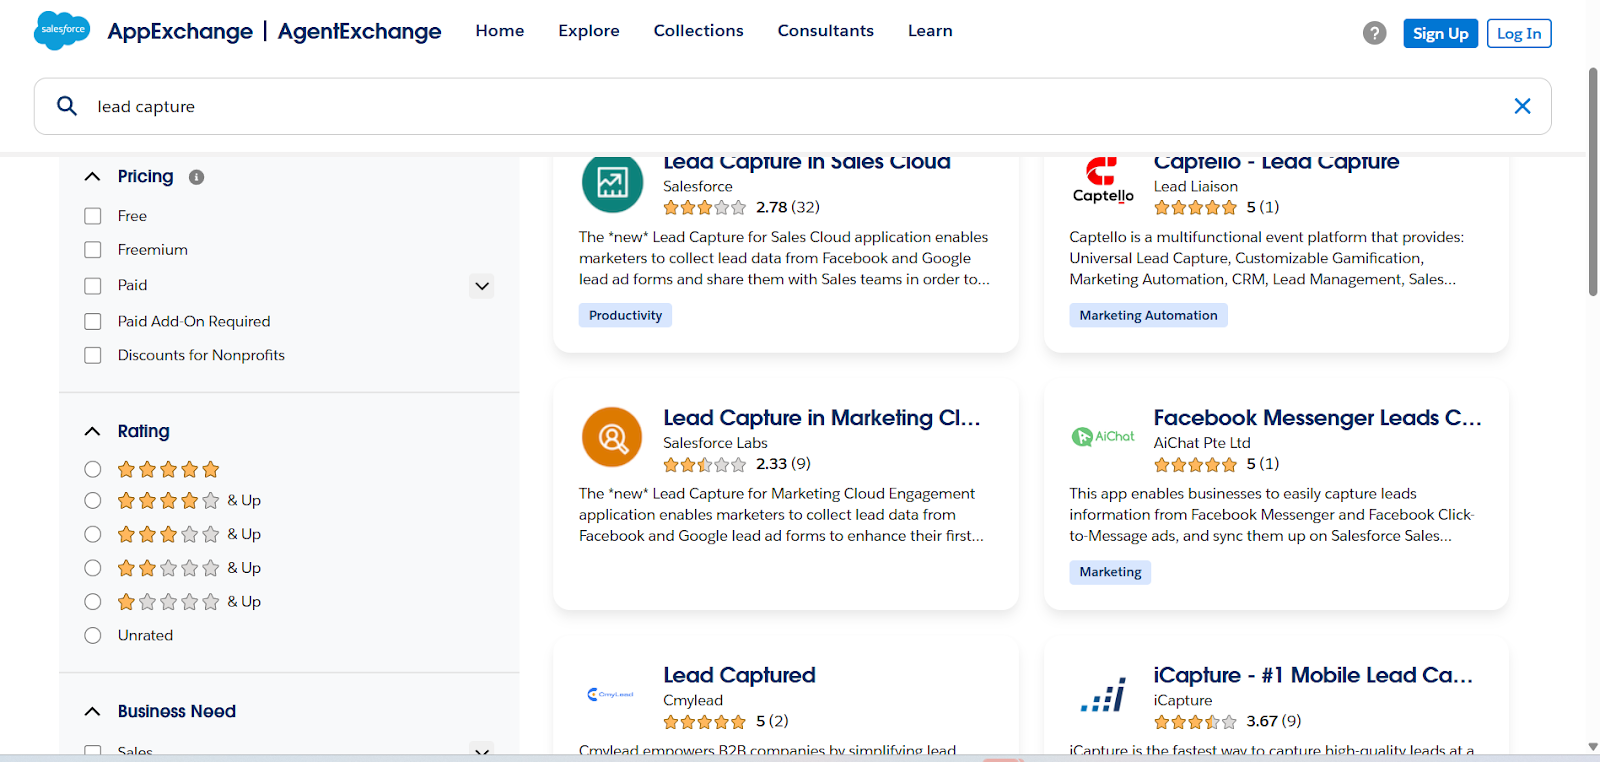The image size is (1600, 762).
Task: Open the Explore nav item
Action: [589, 31]
